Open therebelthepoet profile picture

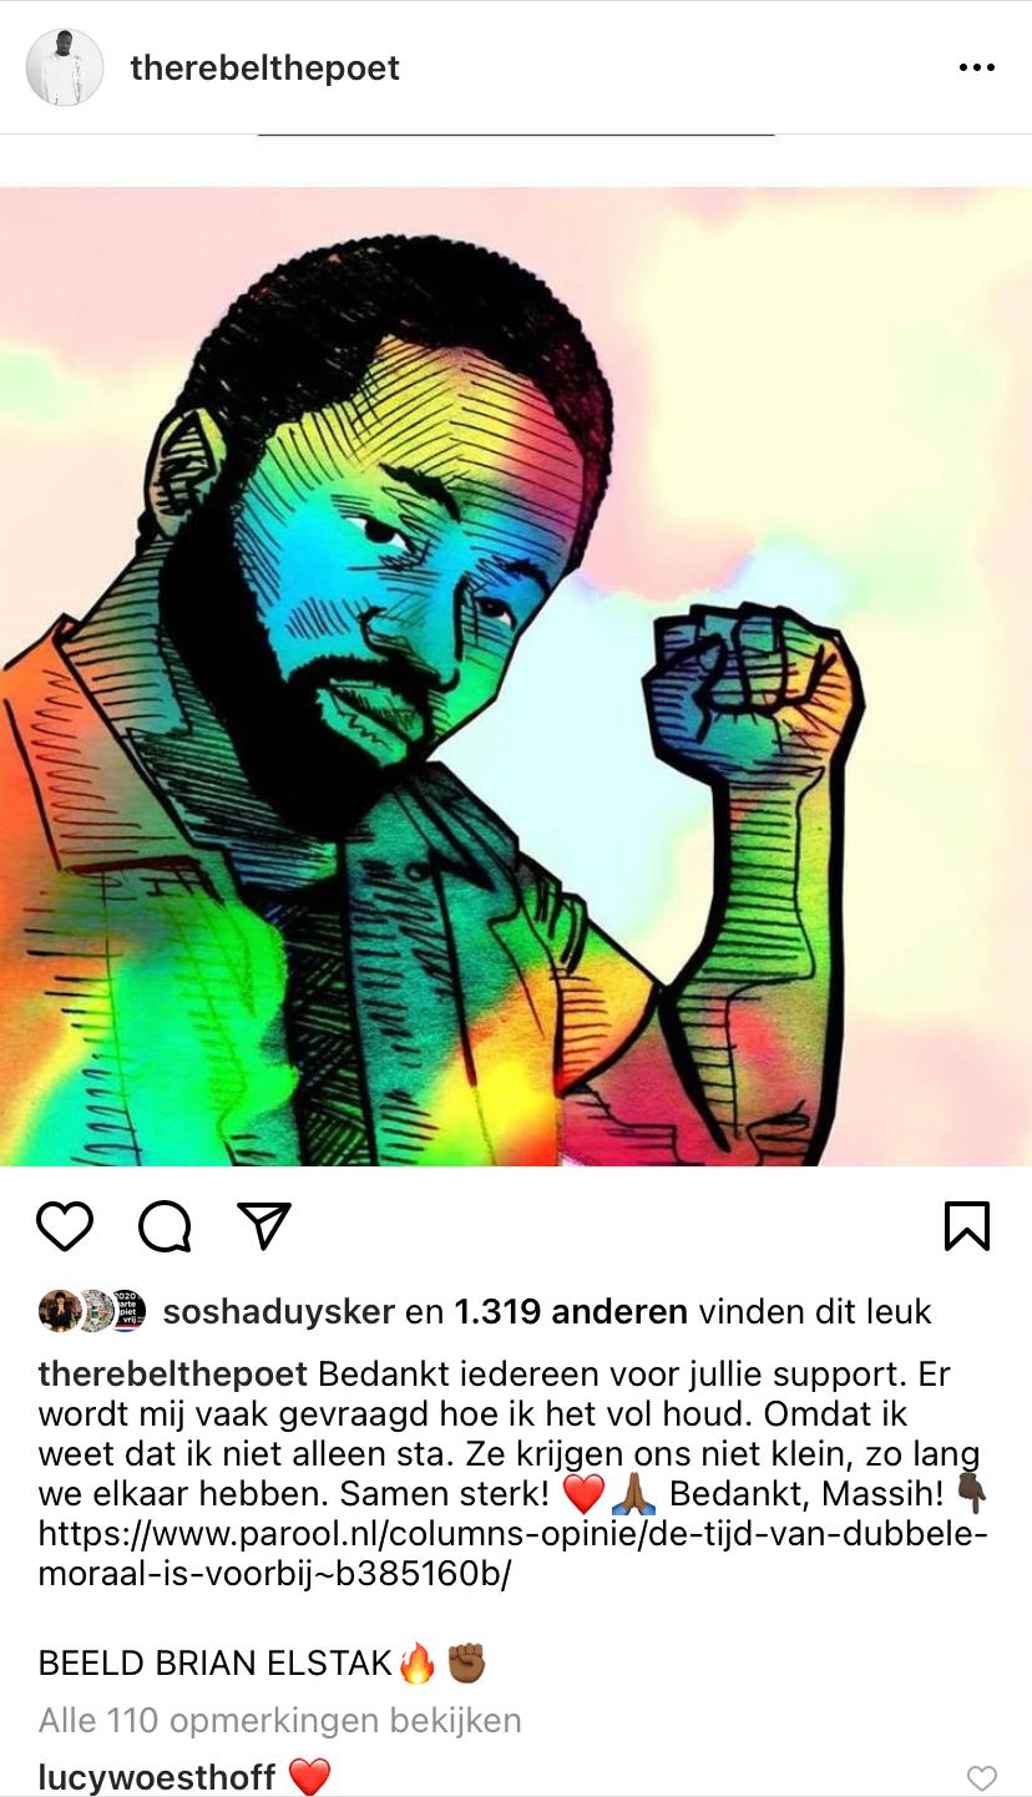coord(64,68)
